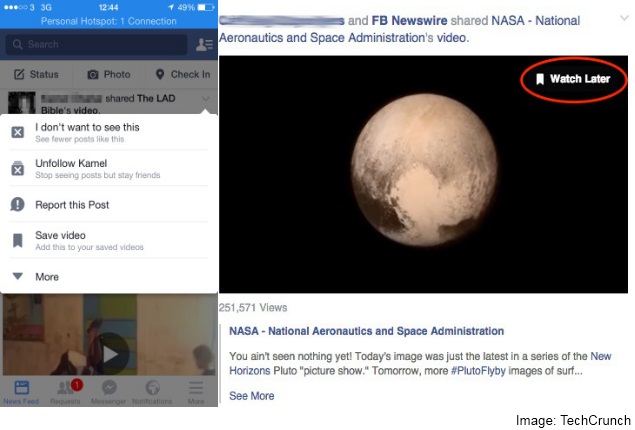Open the friends list icon beside Search
635x430 pixels.
[204, 44]
